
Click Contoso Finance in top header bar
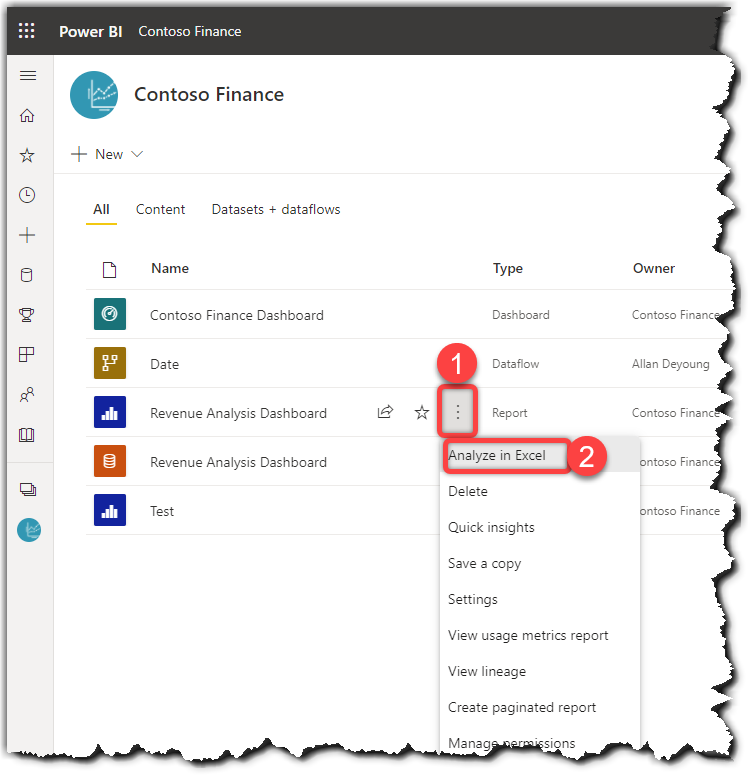pos(190,31)
